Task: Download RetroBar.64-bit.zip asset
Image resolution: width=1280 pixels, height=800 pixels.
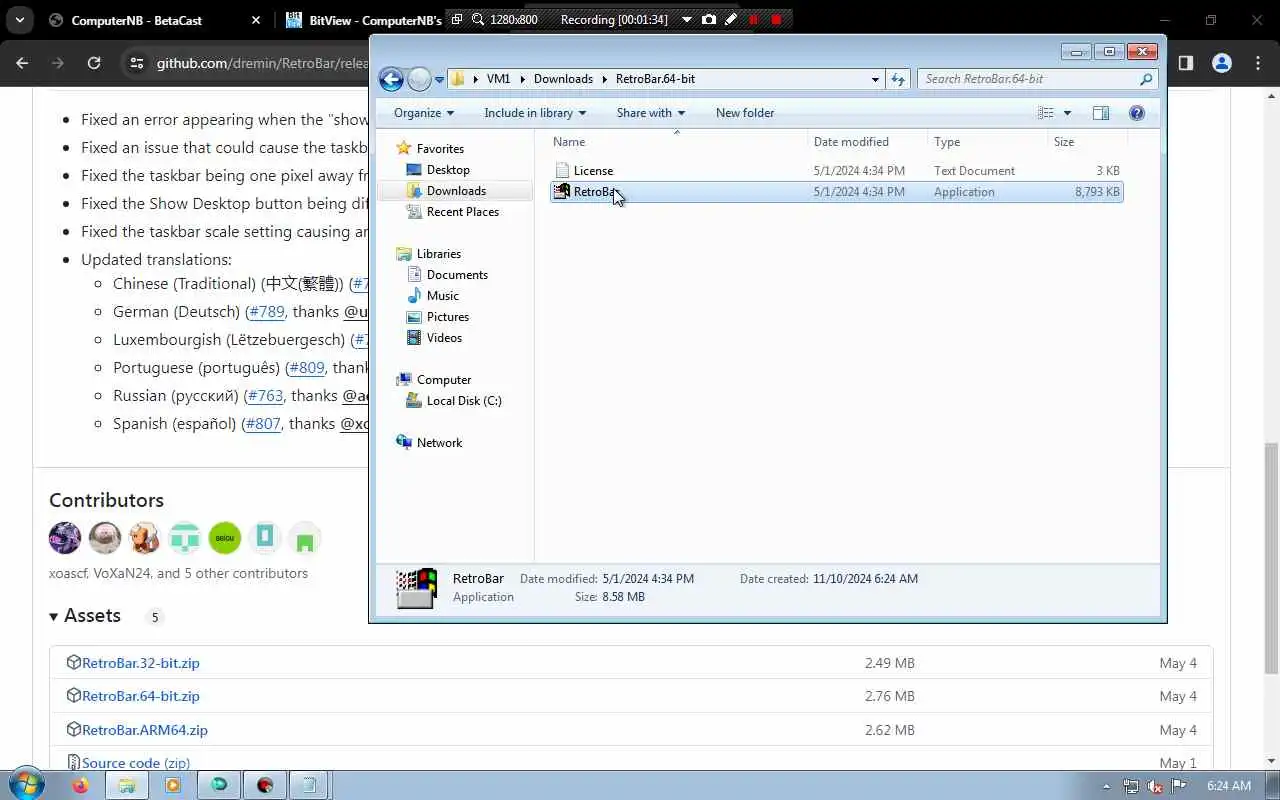Action: click(140, 696)
